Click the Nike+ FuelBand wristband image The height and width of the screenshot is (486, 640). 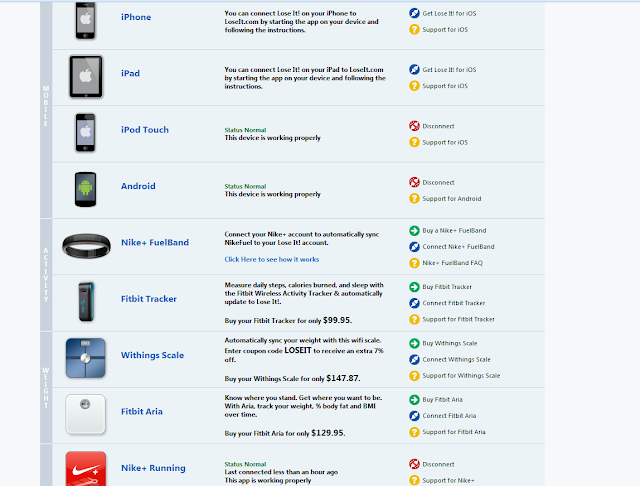86,246
